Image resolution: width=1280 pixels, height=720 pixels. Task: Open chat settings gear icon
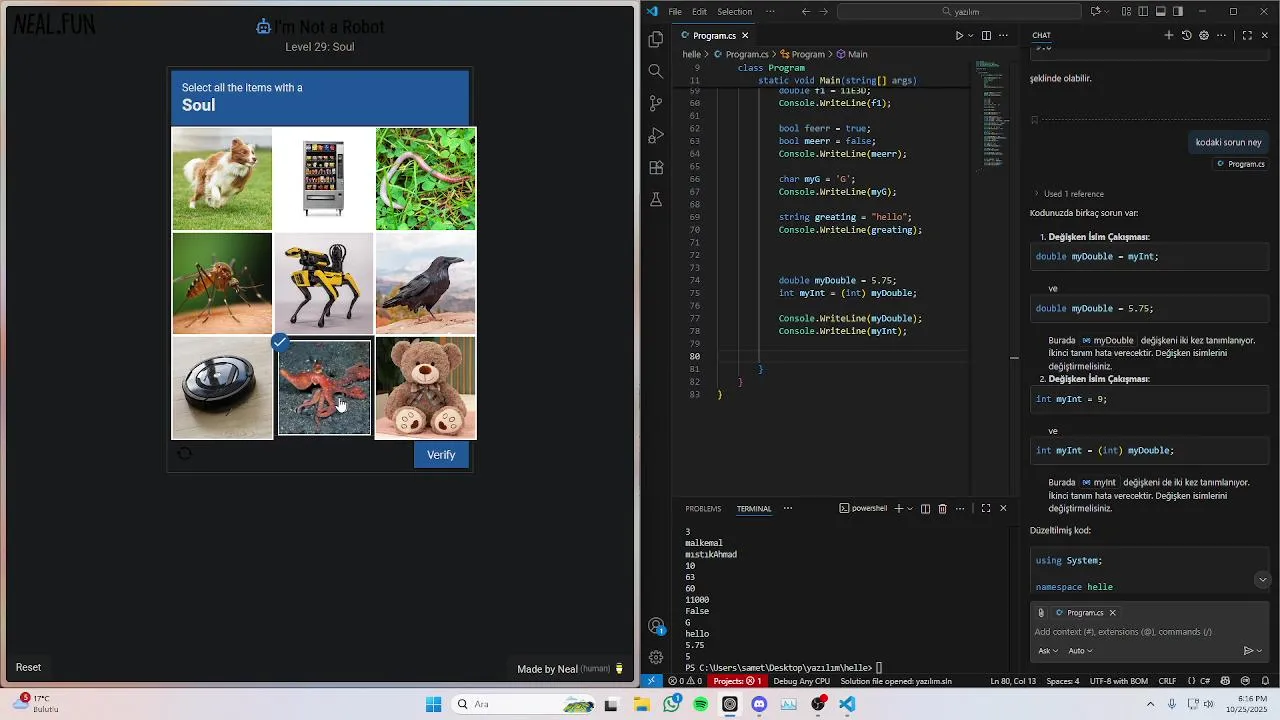[1204, 35]
